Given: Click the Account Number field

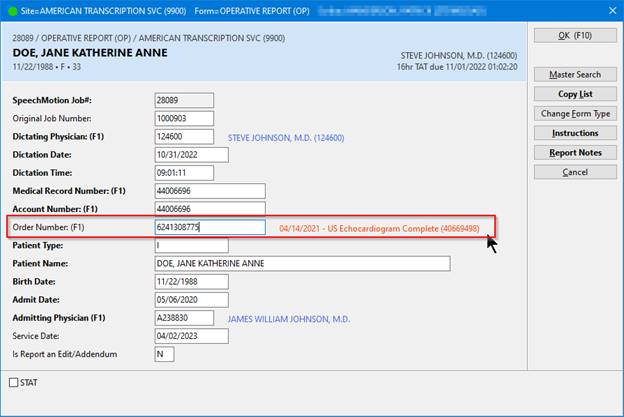Looking at the screenshot, I should point(210,209).
